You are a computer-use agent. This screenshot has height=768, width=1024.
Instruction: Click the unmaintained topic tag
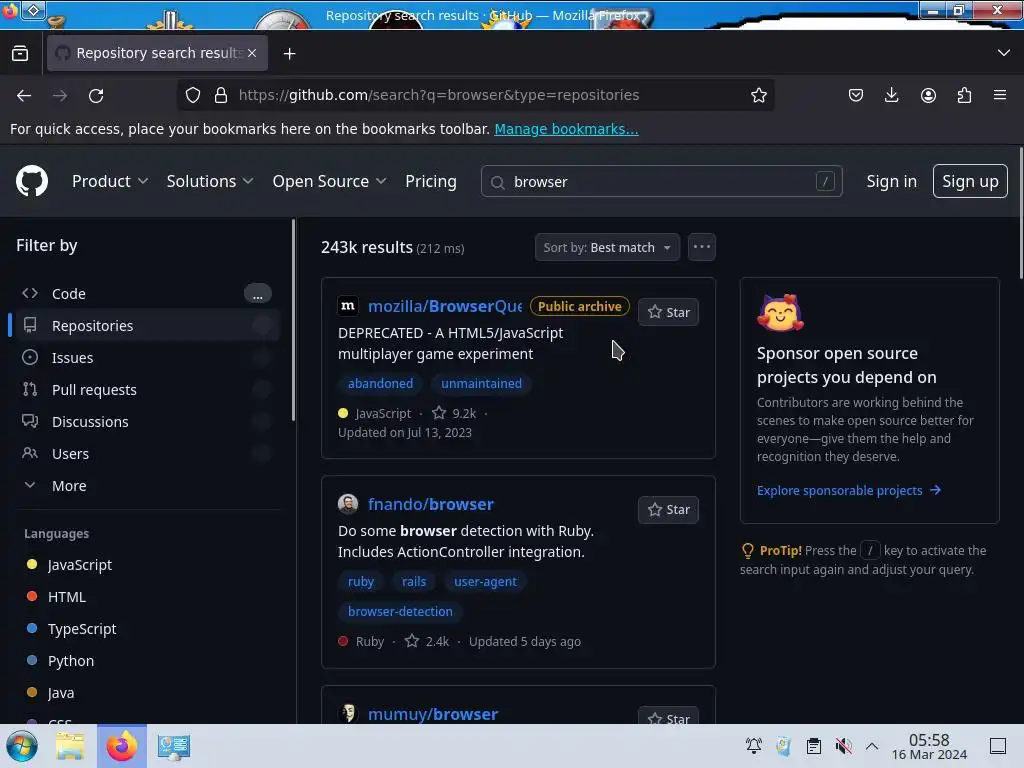click(x=481, y=383)
